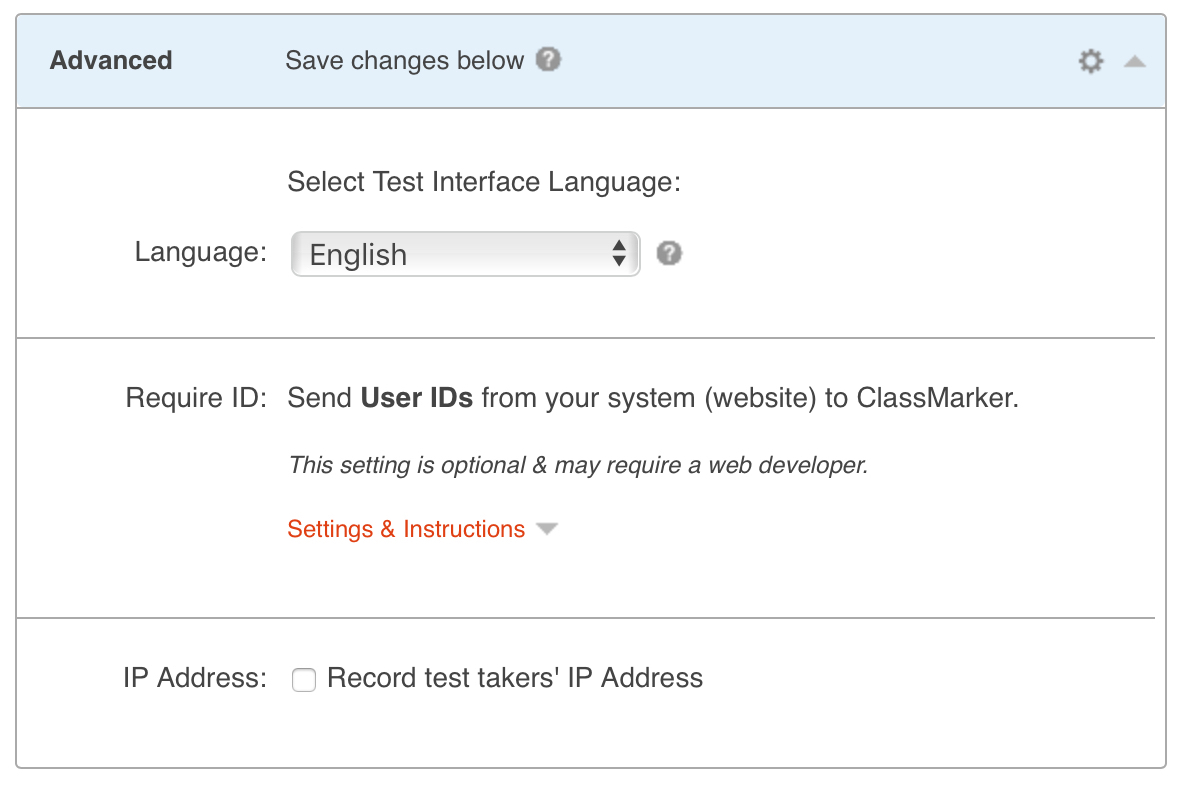Image resolution: width=1186 pixels, height=798 pixels.
Task: Click the "IP Address:" label
Action: coord(195,678)
